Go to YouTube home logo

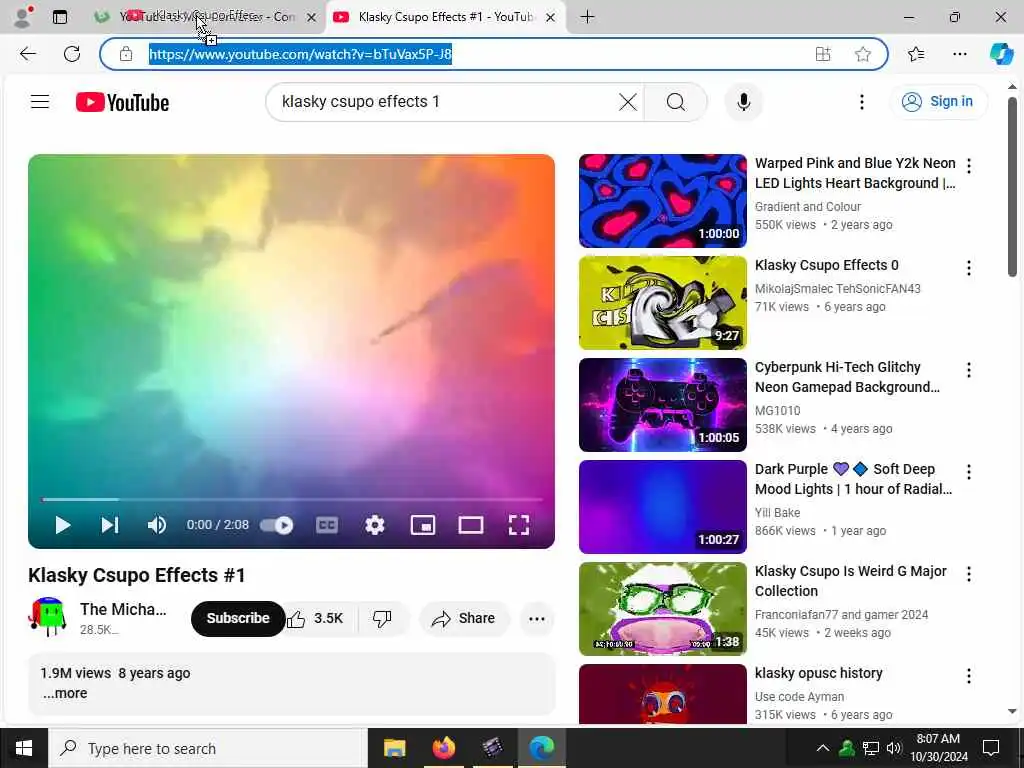click(x=122, y=102)
